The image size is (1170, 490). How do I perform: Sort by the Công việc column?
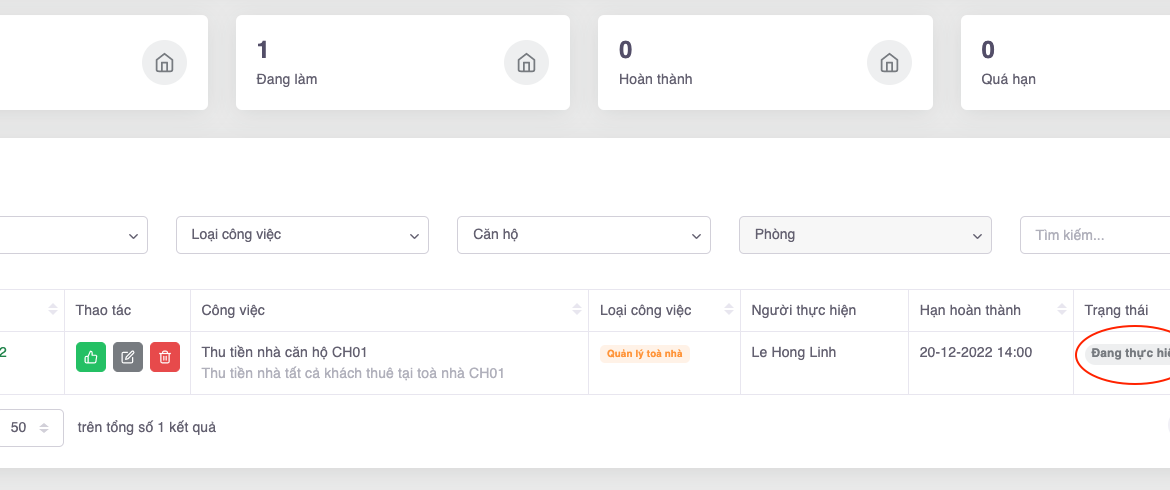pos(576,310)
